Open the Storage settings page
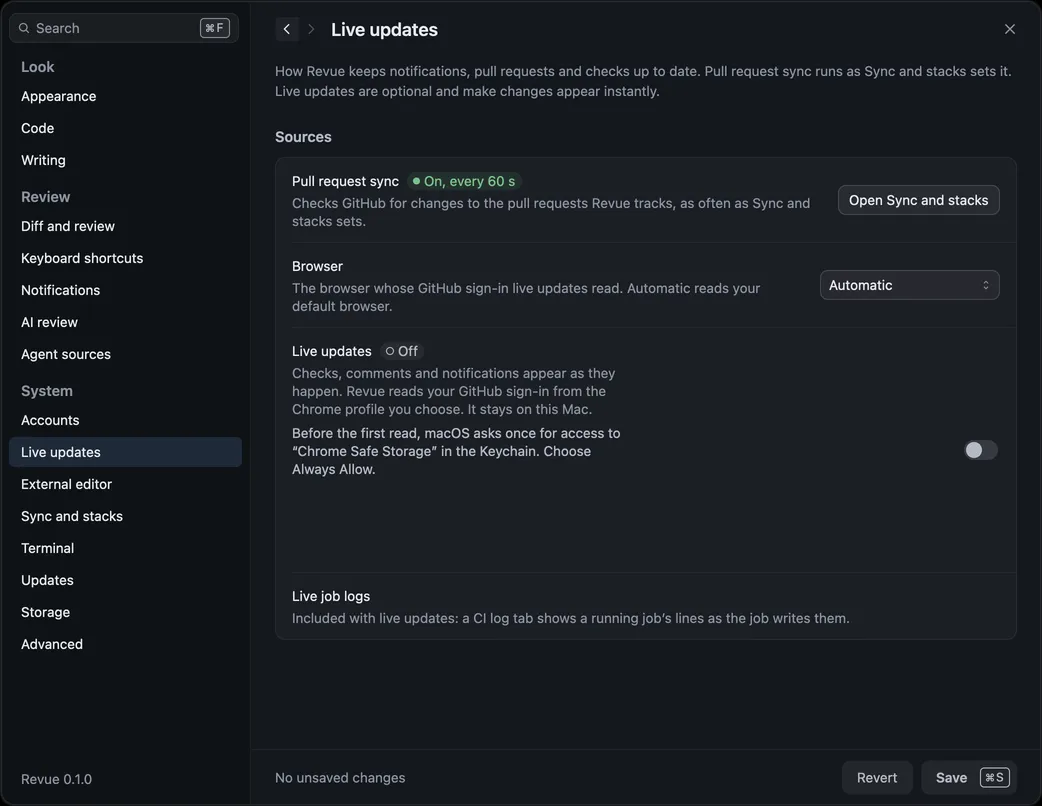1042x806 pixels. (125, 612)
